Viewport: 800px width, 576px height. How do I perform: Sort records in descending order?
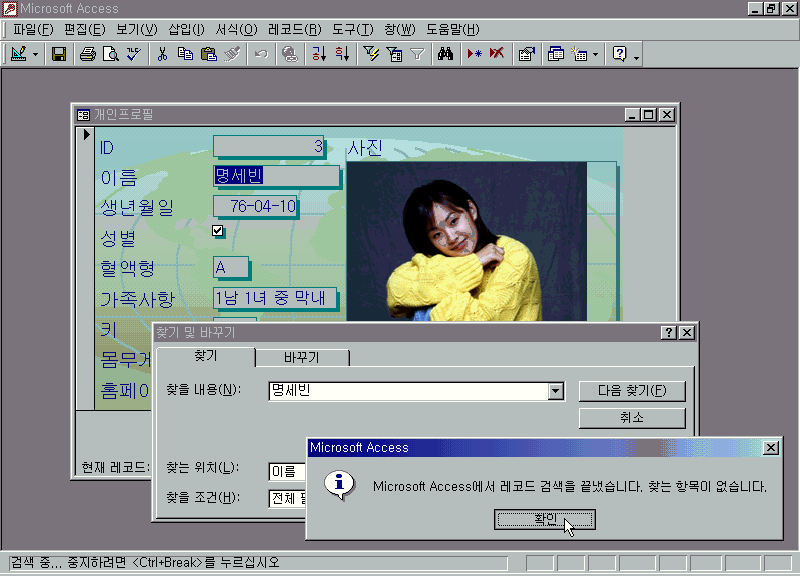point(342,54)
